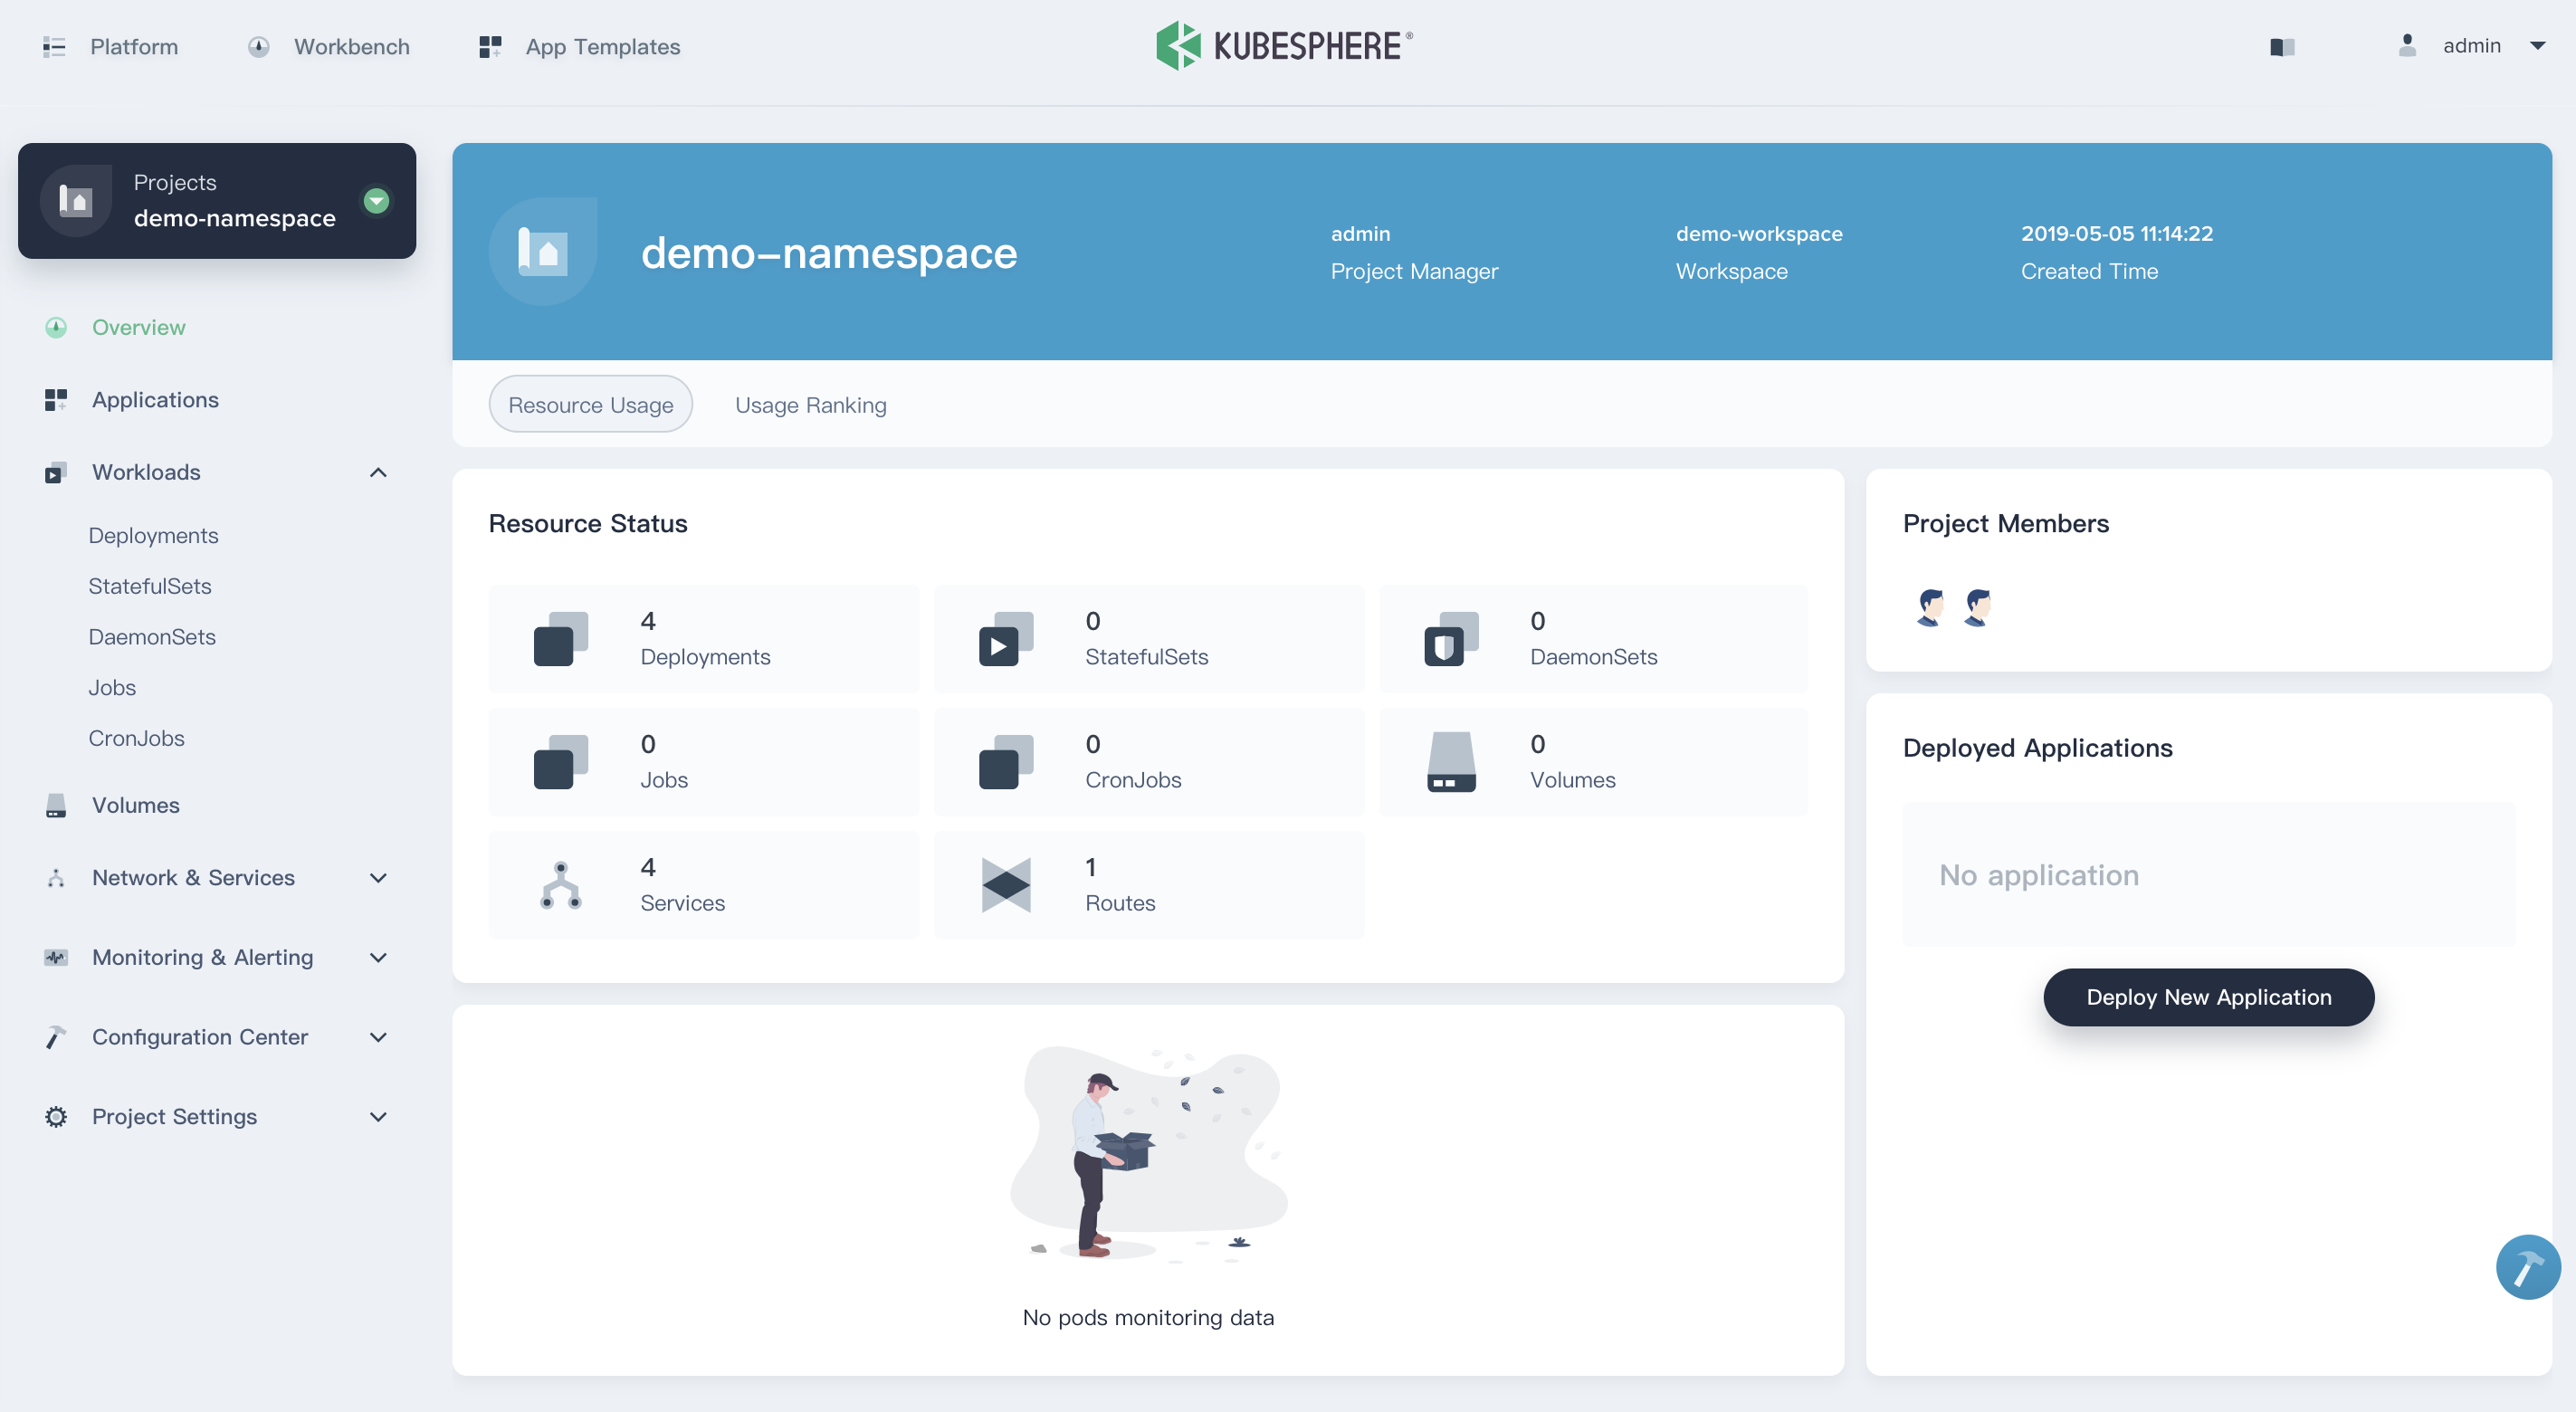Screen dimensions: 2576x1412
Task: Click the first project member avatar
Action: tap(1930, 607)
